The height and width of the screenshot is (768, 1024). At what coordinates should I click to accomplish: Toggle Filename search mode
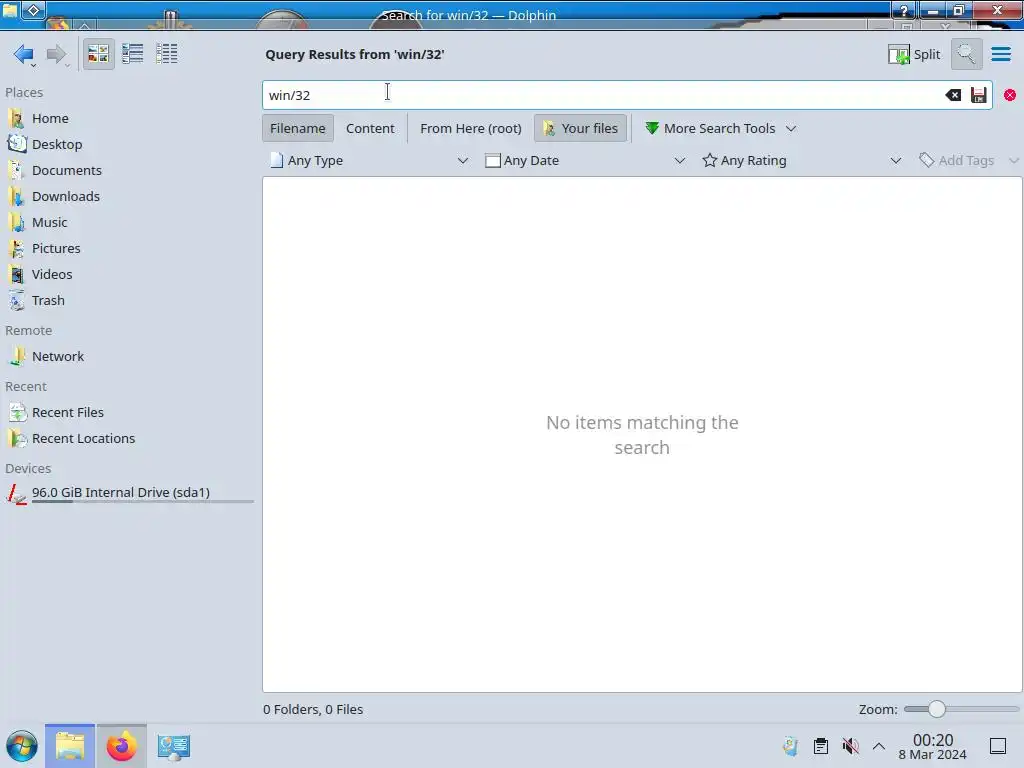pyautogui.click(x=298, y=128)
